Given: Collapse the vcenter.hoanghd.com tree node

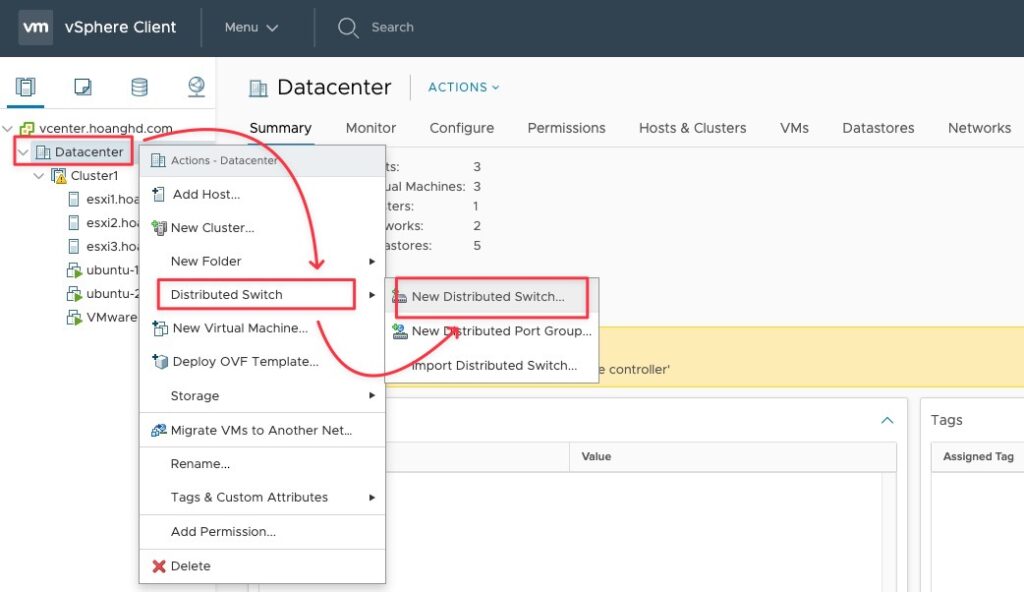Looking at the screenshot, I should [8, 128].
